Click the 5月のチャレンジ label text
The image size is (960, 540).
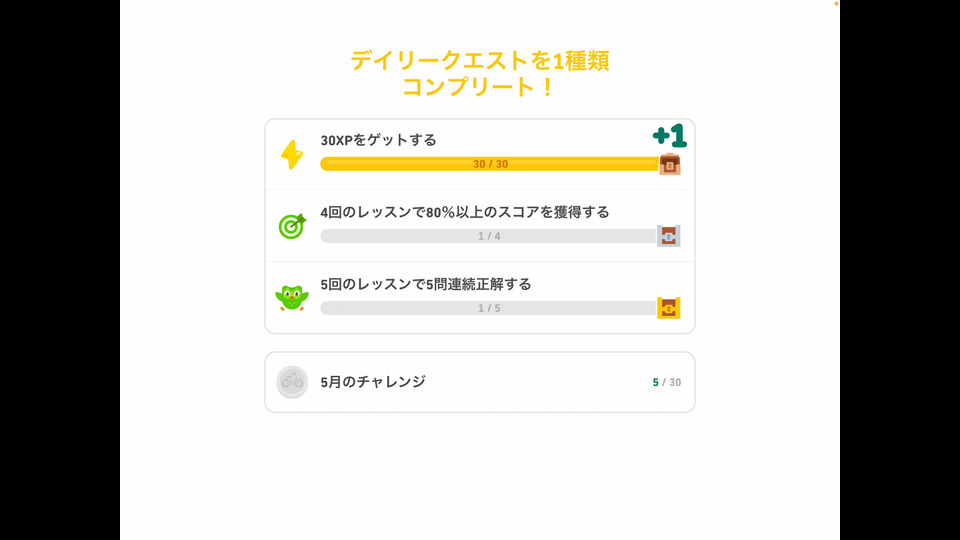tap(373, 381)
